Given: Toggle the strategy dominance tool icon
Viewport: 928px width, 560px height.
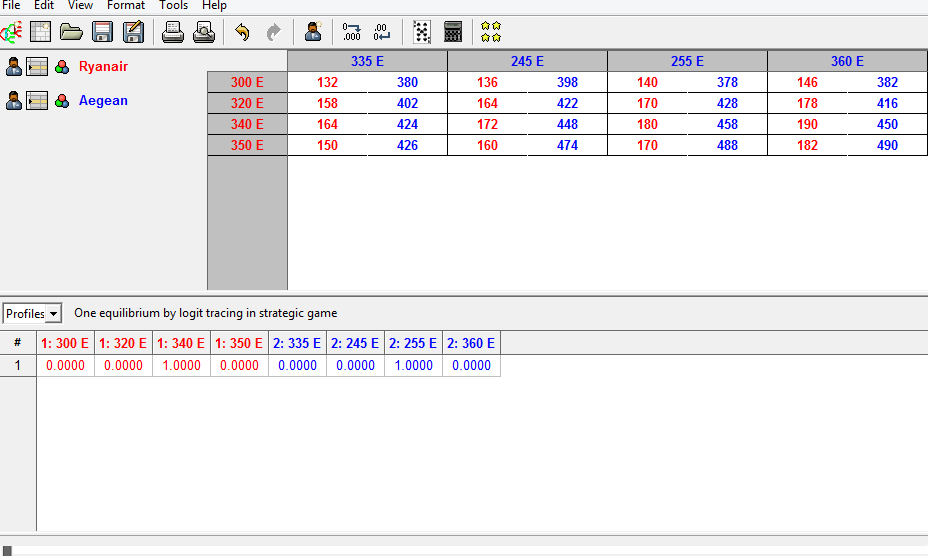Looking at the screenshot, I should (421, 32).
